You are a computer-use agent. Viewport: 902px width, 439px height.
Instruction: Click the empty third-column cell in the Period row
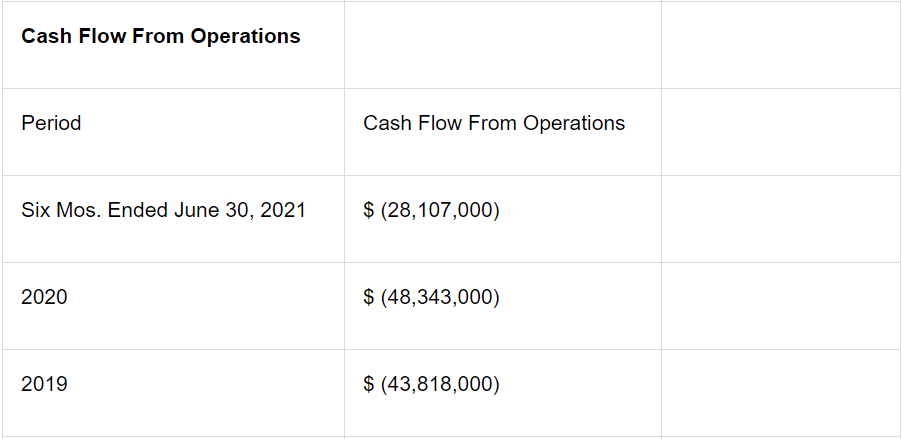click(780, 131)
